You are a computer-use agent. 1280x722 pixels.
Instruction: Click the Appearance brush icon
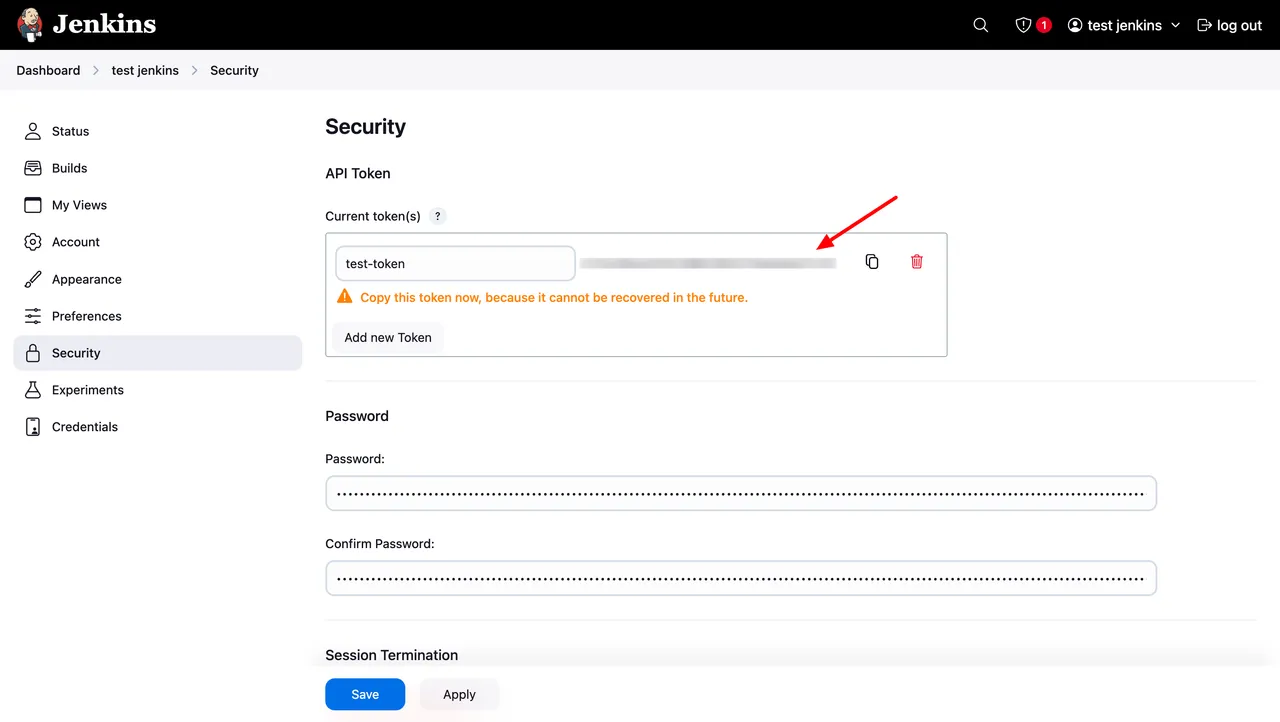tap(33, 279)
